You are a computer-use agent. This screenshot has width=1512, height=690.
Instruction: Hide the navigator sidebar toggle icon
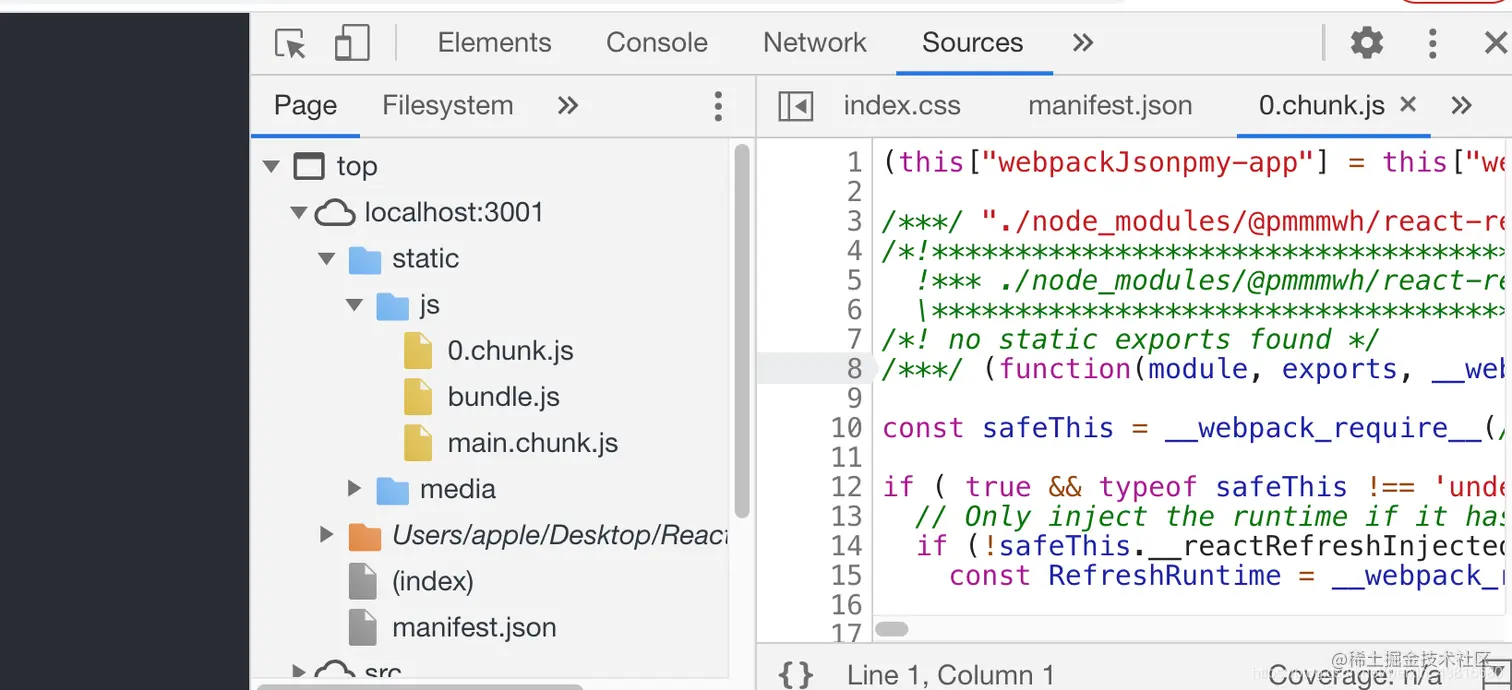pyautogui.click(x=796, y=106)
